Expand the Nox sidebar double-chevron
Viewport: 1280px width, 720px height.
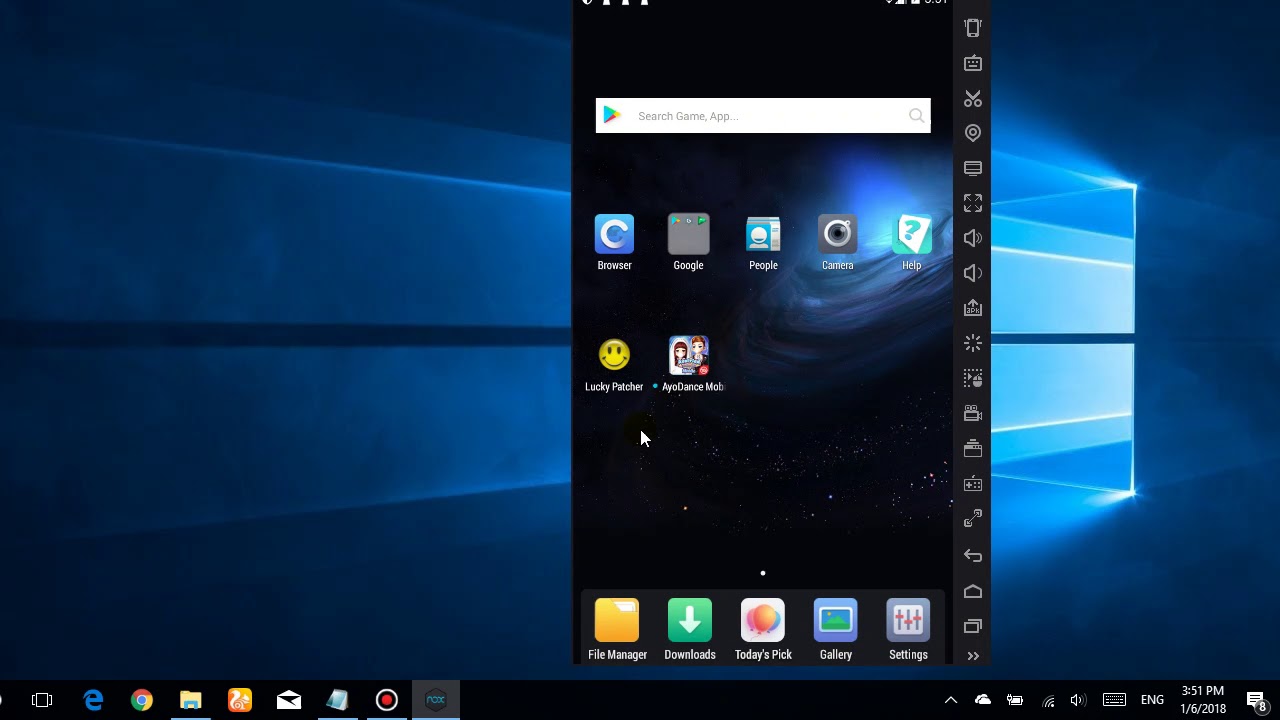tap(973, 656)
